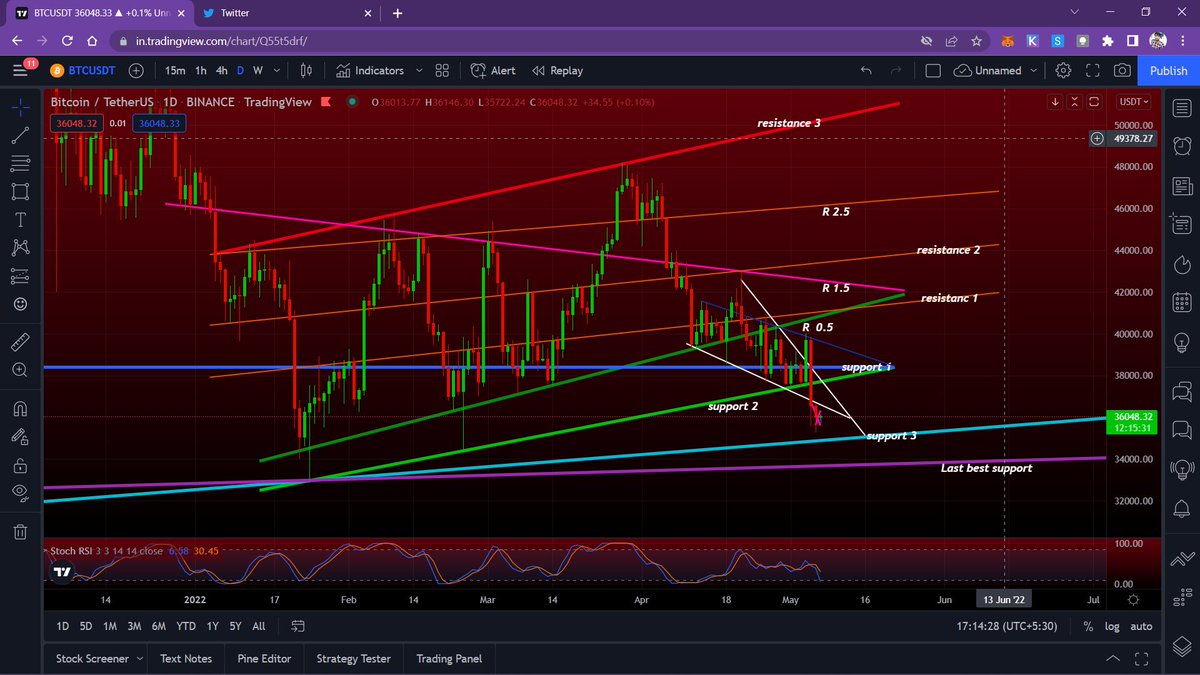The width and height of the screenshot is (1200, 675).
Task: Select the daily D interval
Action: [x=240, y=70]
